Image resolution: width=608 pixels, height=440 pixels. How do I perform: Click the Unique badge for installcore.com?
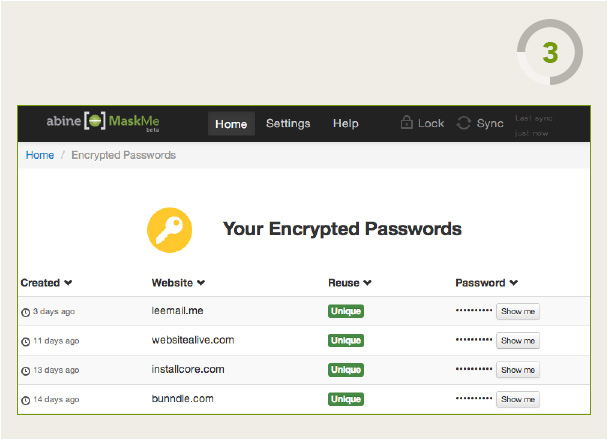click(x=346, y=370)
